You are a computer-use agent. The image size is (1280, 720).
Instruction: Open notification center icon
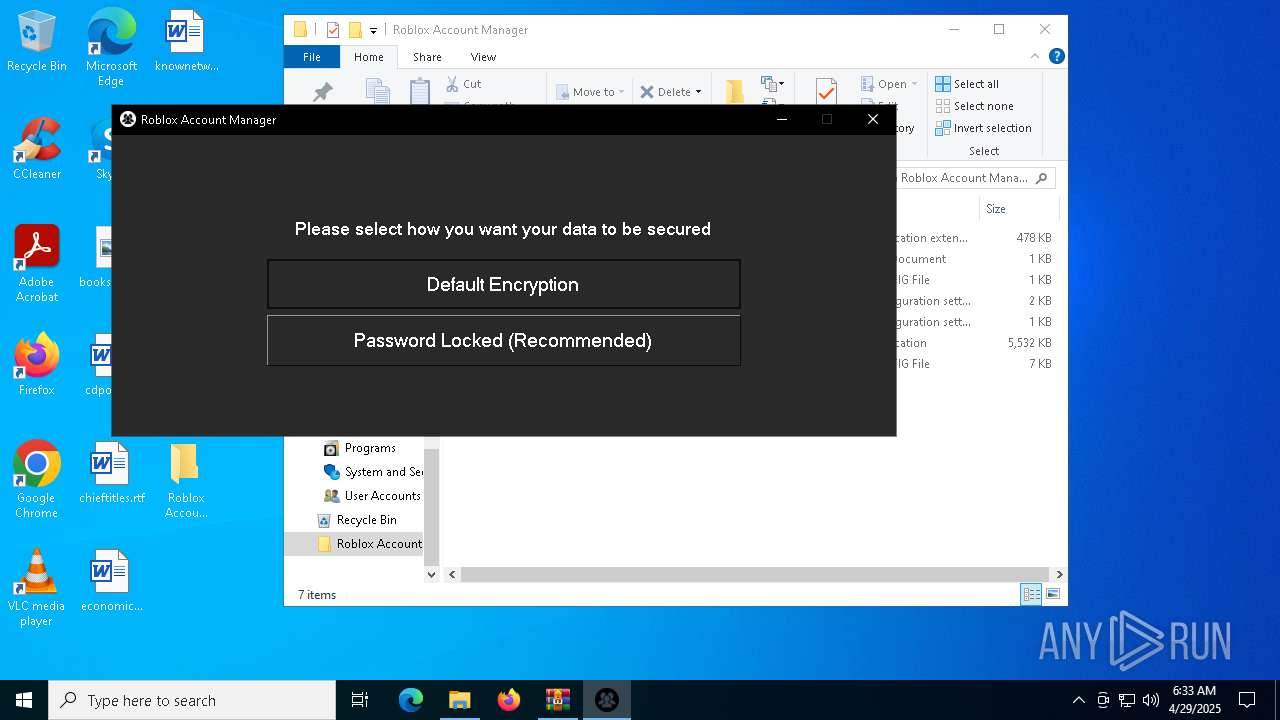(1247, 700)
